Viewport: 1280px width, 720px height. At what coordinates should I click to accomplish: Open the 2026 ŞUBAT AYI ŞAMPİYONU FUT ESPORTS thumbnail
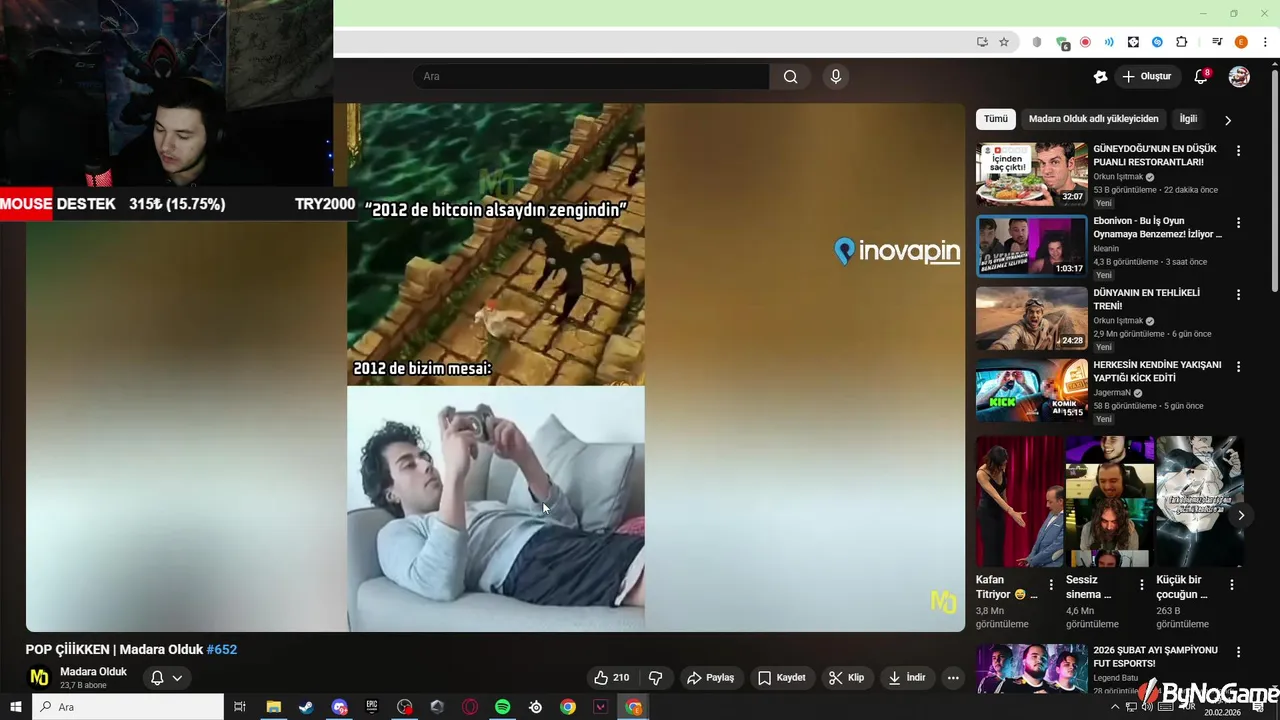click(x=1031, y=670)
